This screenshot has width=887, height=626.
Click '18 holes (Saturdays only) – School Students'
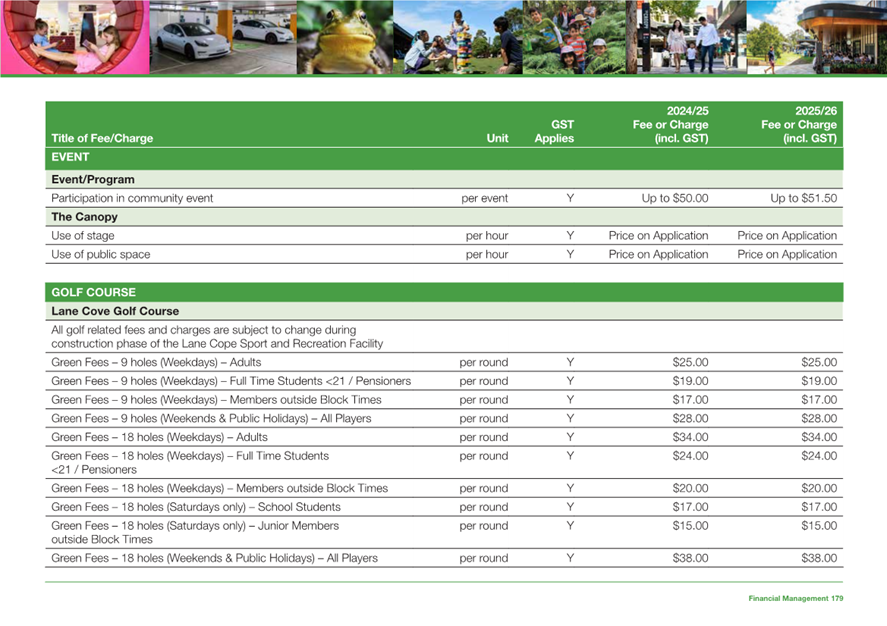[x=196, y=507]
